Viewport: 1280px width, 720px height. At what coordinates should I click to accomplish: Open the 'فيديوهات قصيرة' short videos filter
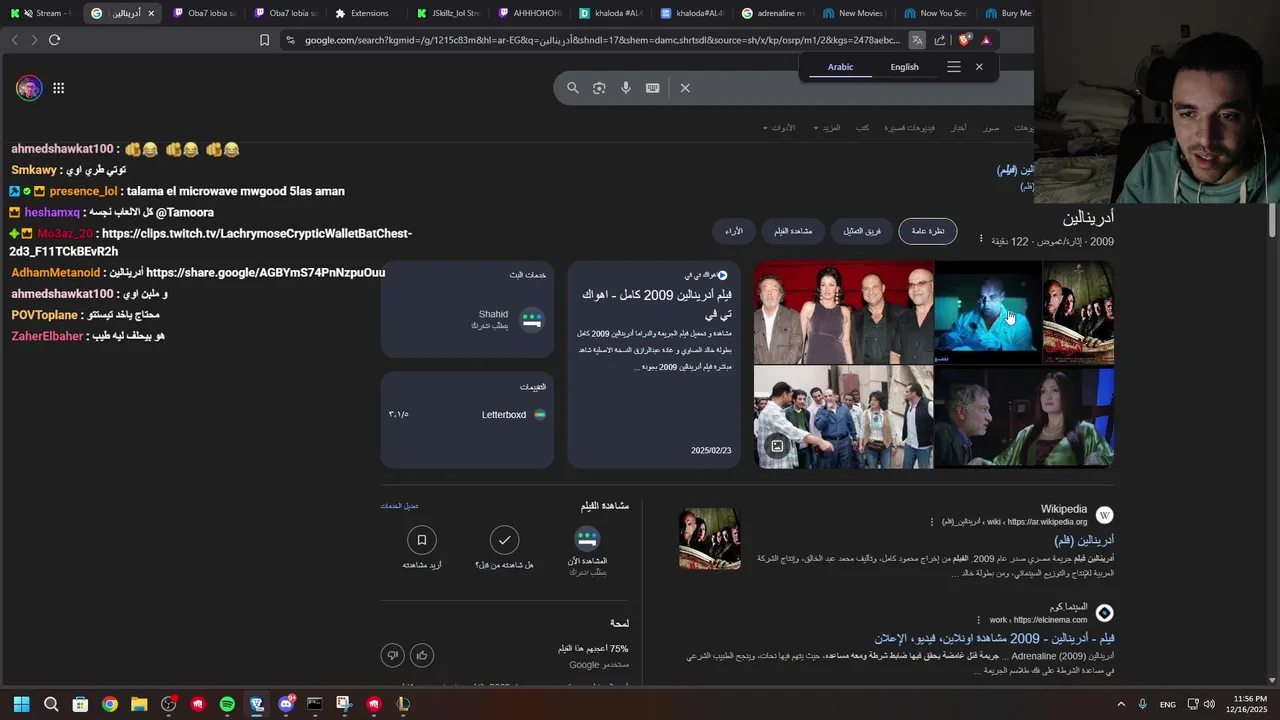(911, 128)
